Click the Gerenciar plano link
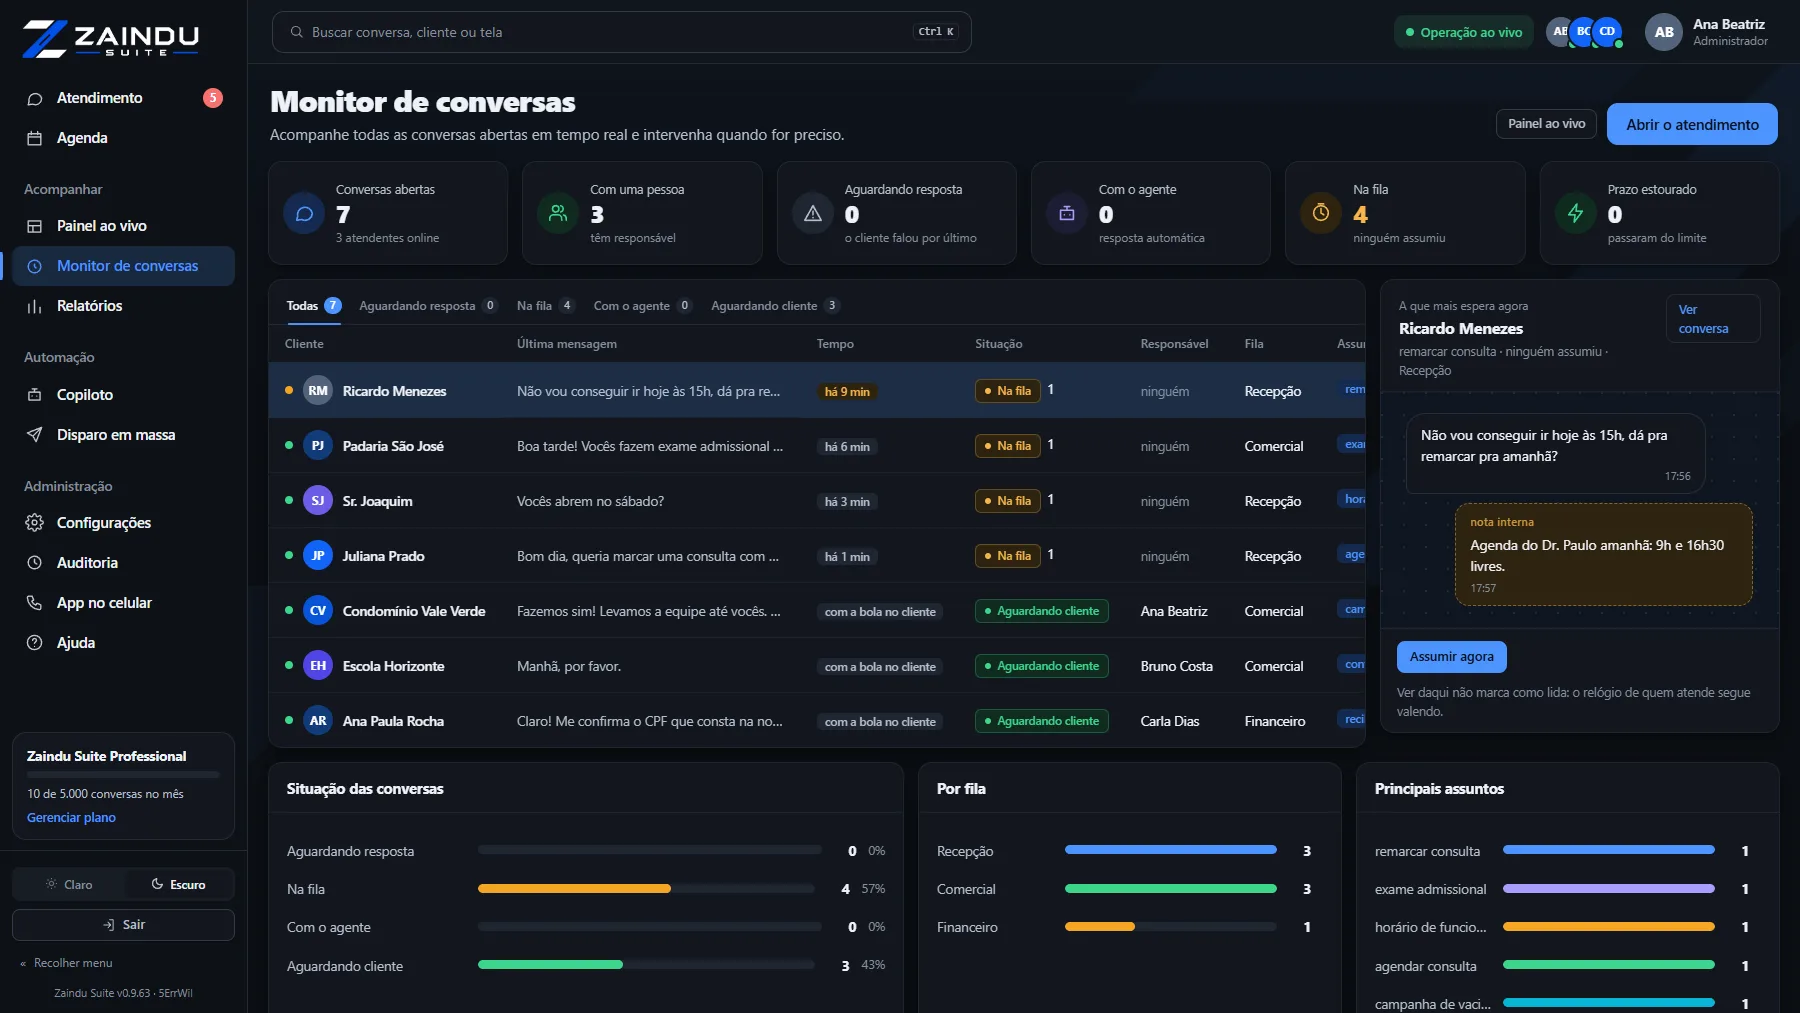Image resolution: width=1800 pixels, height=1013 pixels. pos(71,818)
